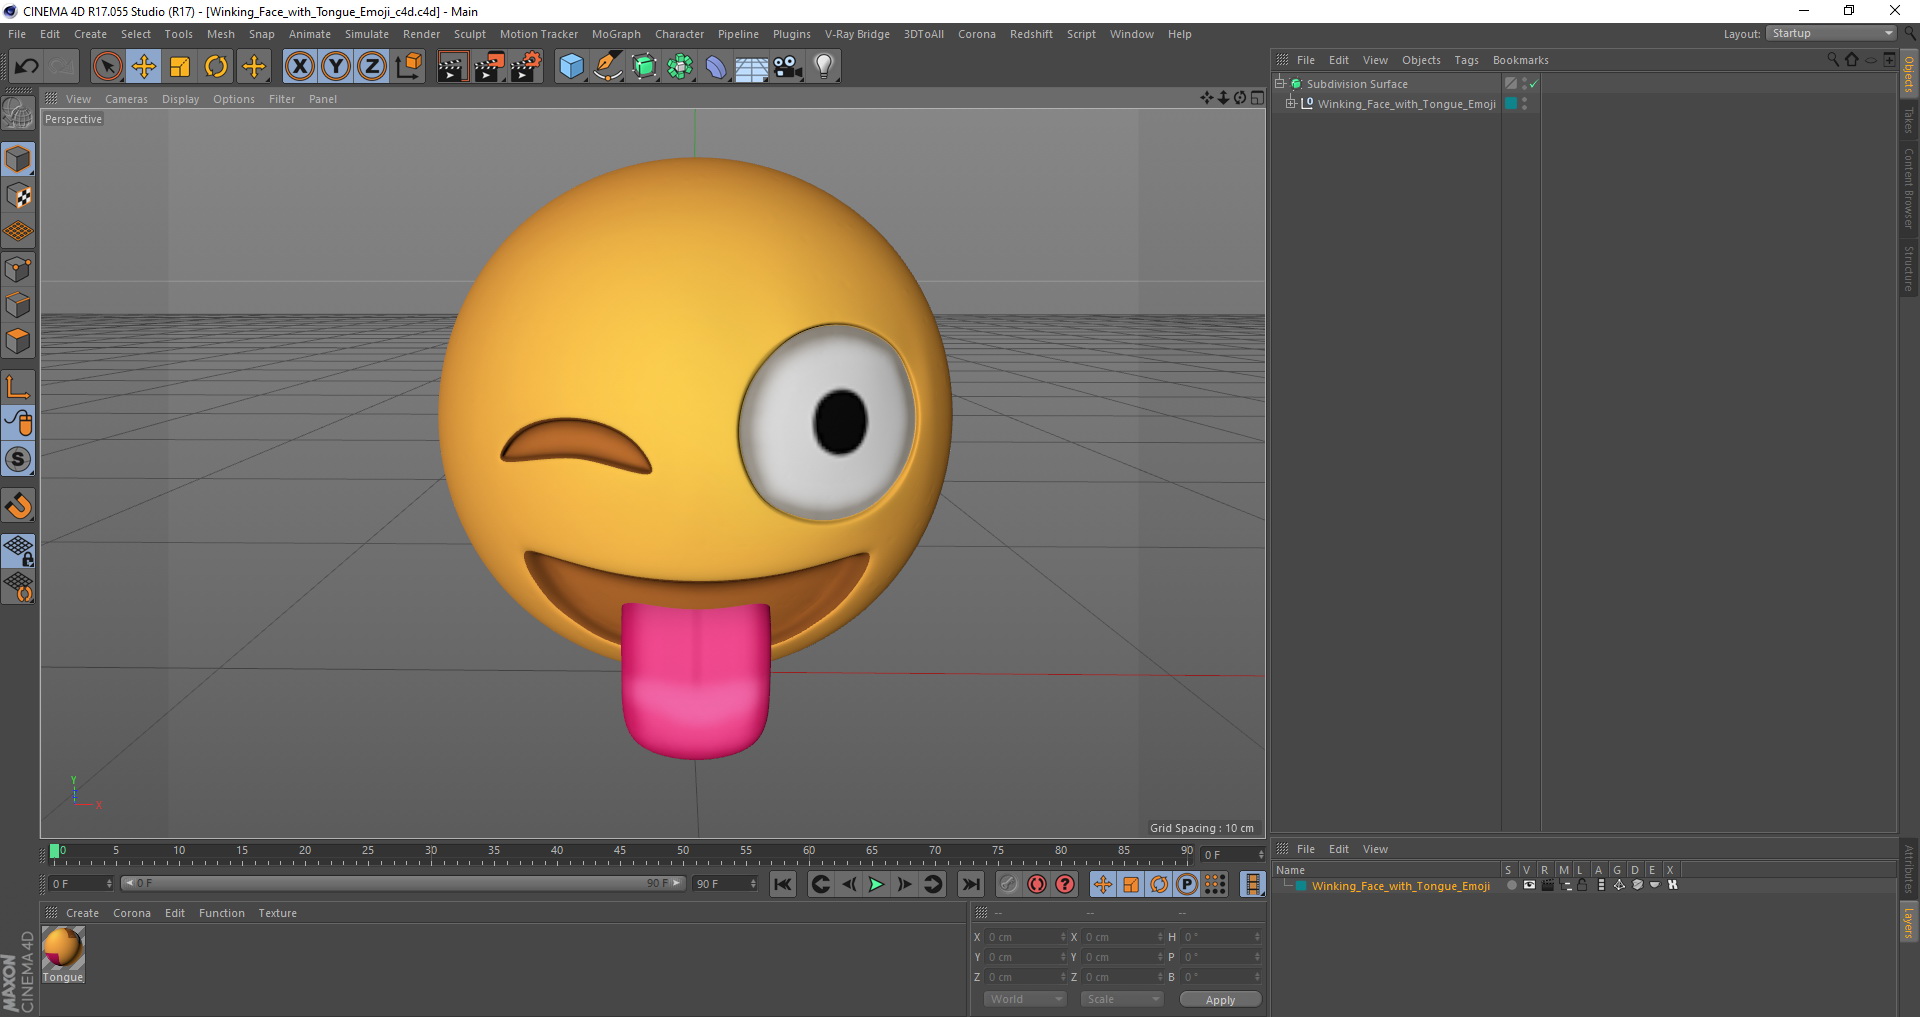1920x1017 pixels.
Task: Open the Simulate menu
Action: pos(366,34)
